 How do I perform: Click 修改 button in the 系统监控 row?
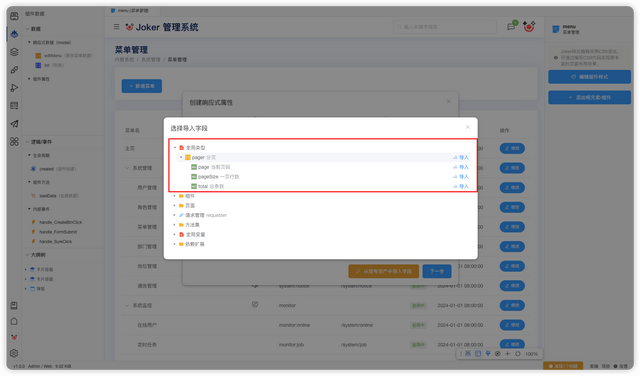click(x=512, y=305)
